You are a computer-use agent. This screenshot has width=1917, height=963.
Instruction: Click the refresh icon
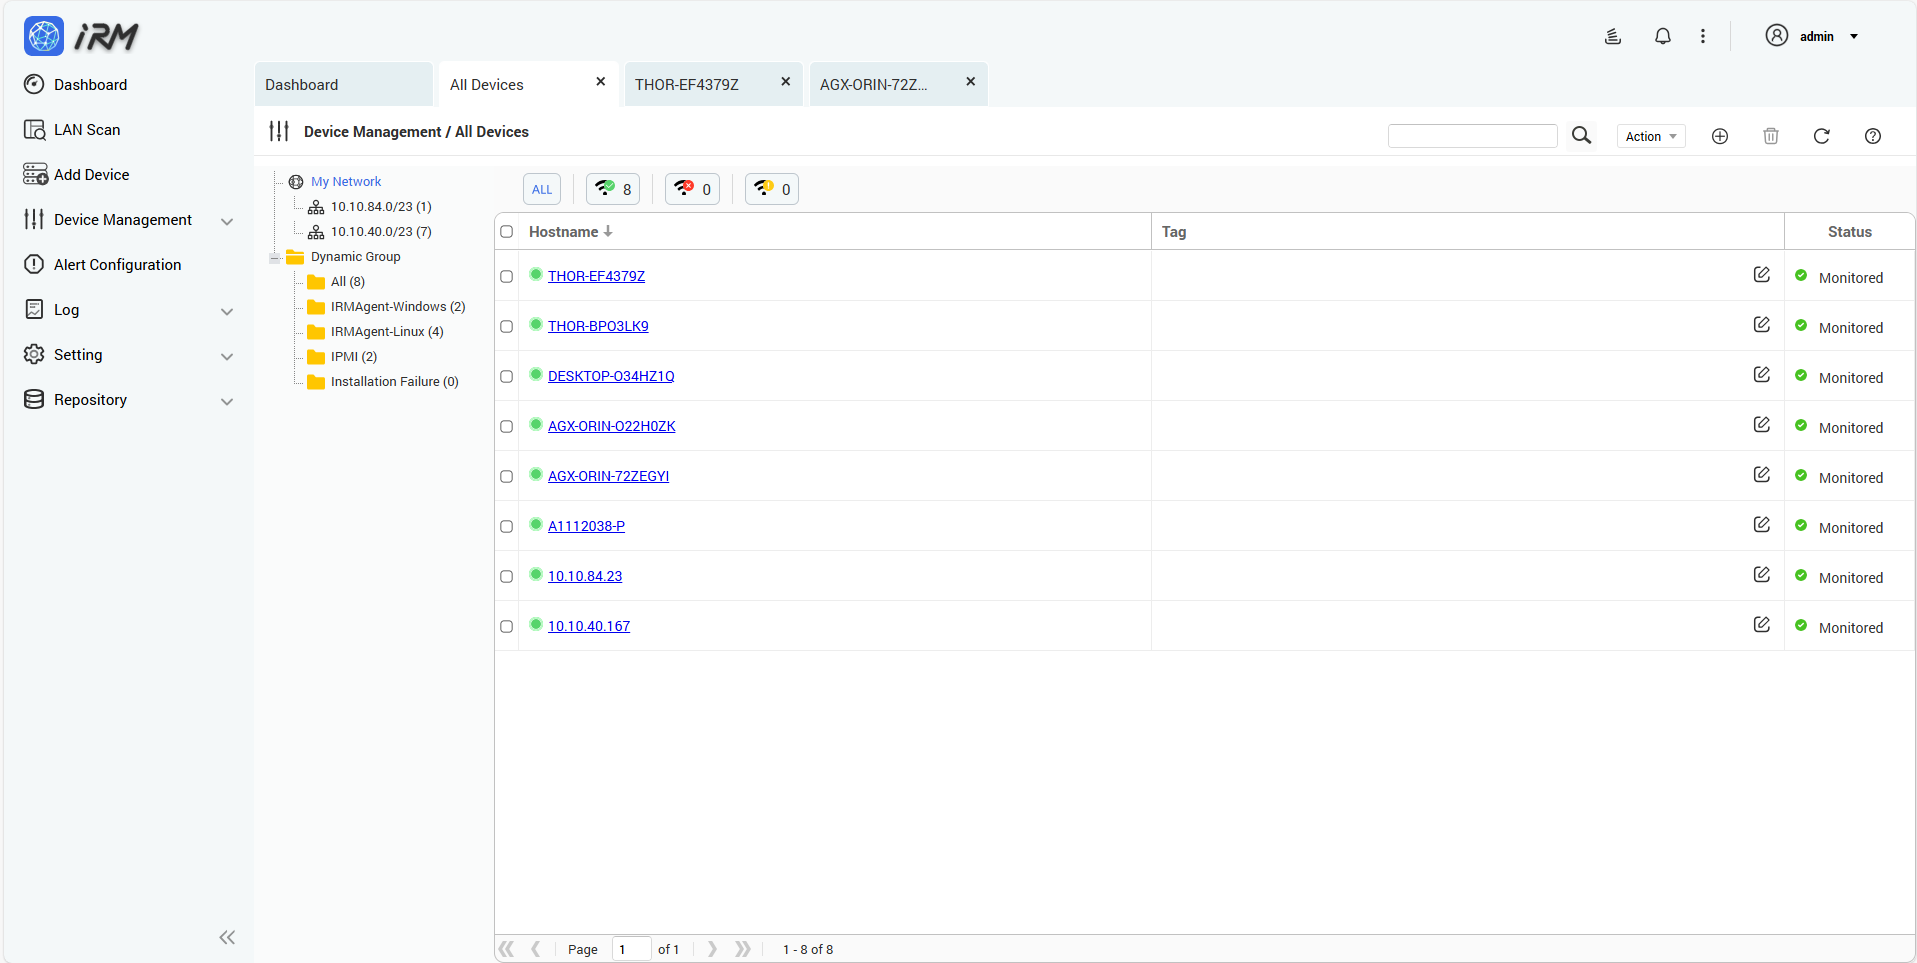coord(1822,136)
